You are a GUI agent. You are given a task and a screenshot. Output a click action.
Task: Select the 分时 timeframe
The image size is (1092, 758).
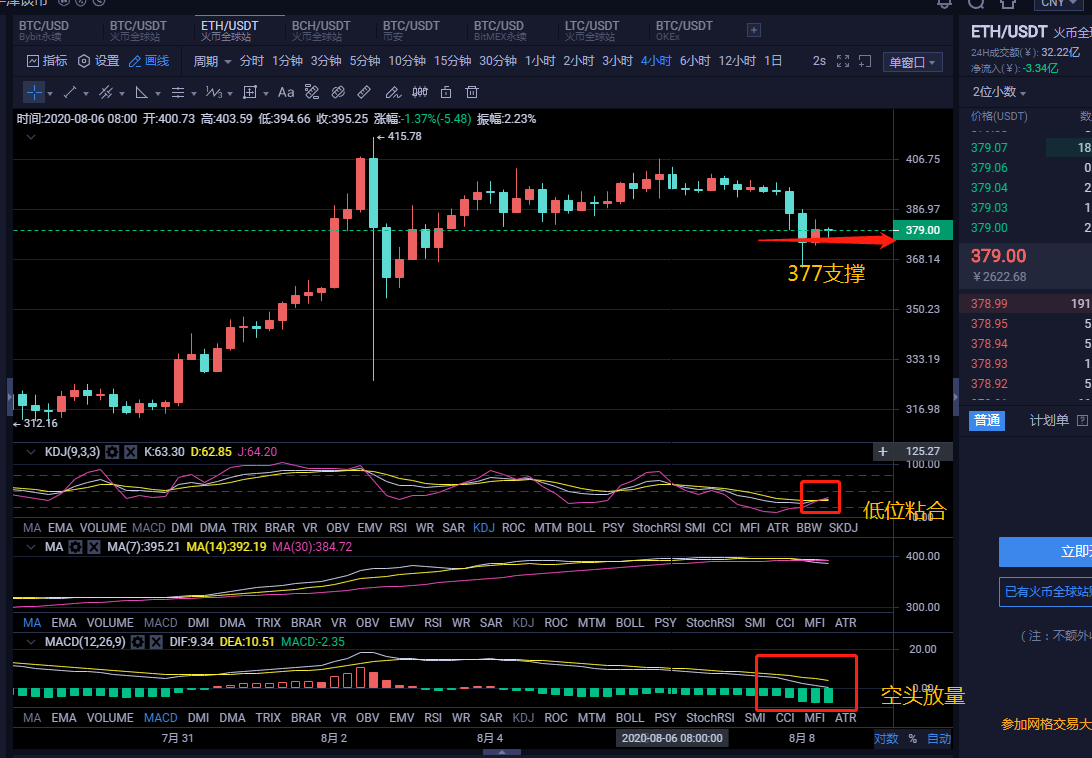[x=251, y=61]
